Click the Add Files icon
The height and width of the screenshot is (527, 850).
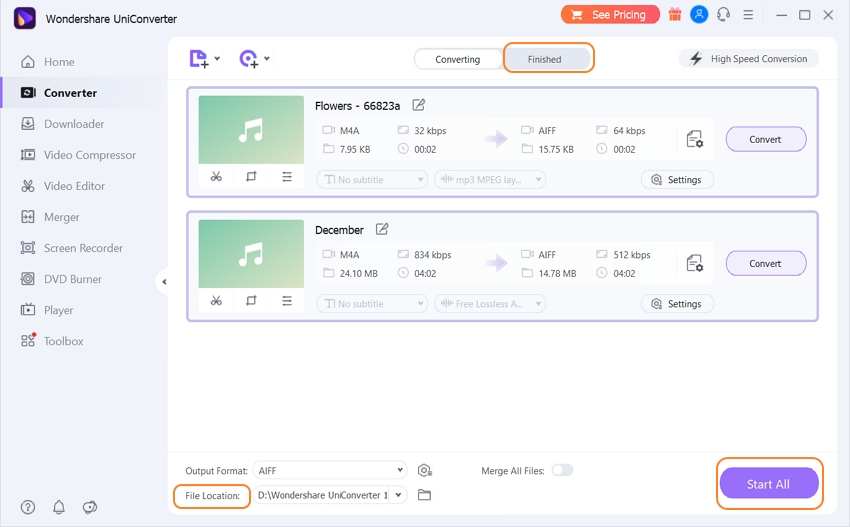(198, 59)
